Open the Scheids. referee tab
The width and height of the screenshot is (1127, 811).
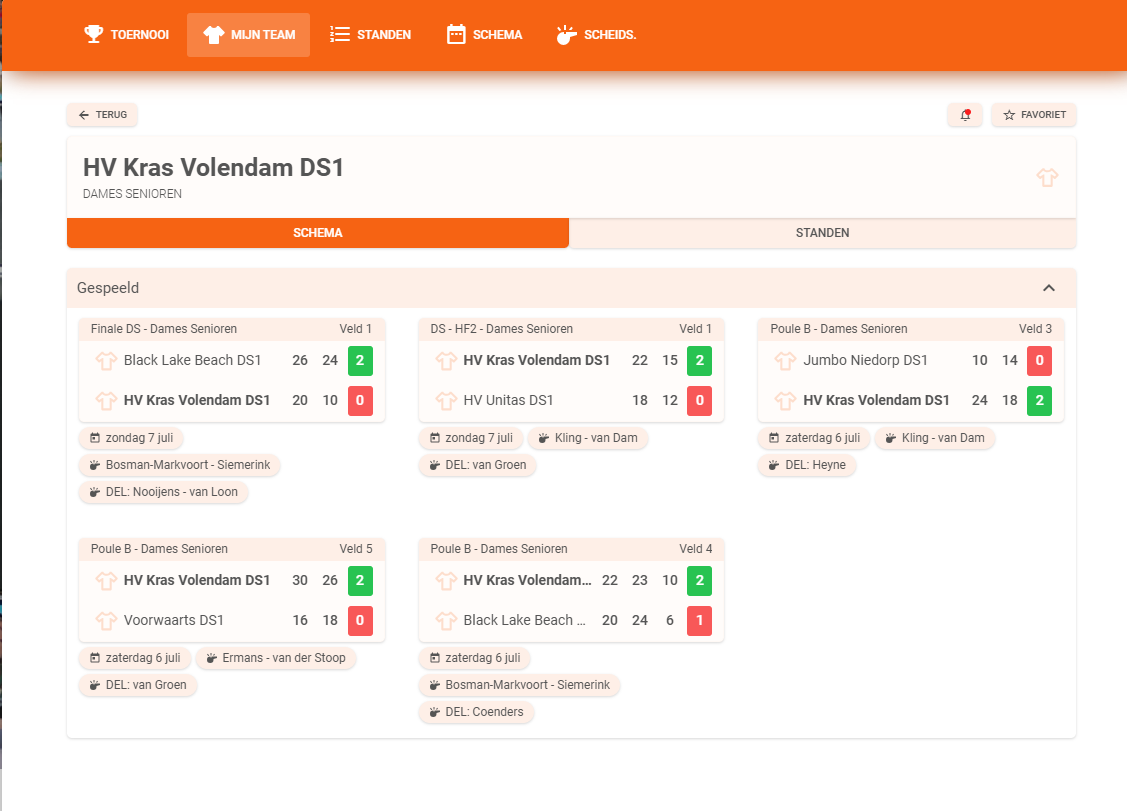596,35
